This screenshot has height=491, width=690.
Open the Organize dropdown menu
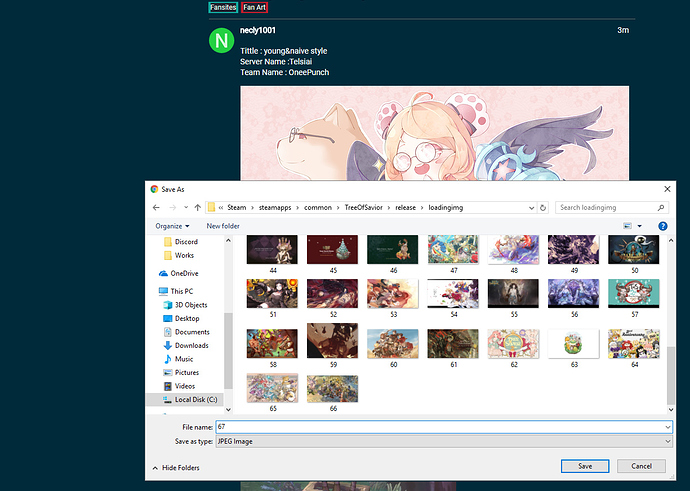pos(172,226)
